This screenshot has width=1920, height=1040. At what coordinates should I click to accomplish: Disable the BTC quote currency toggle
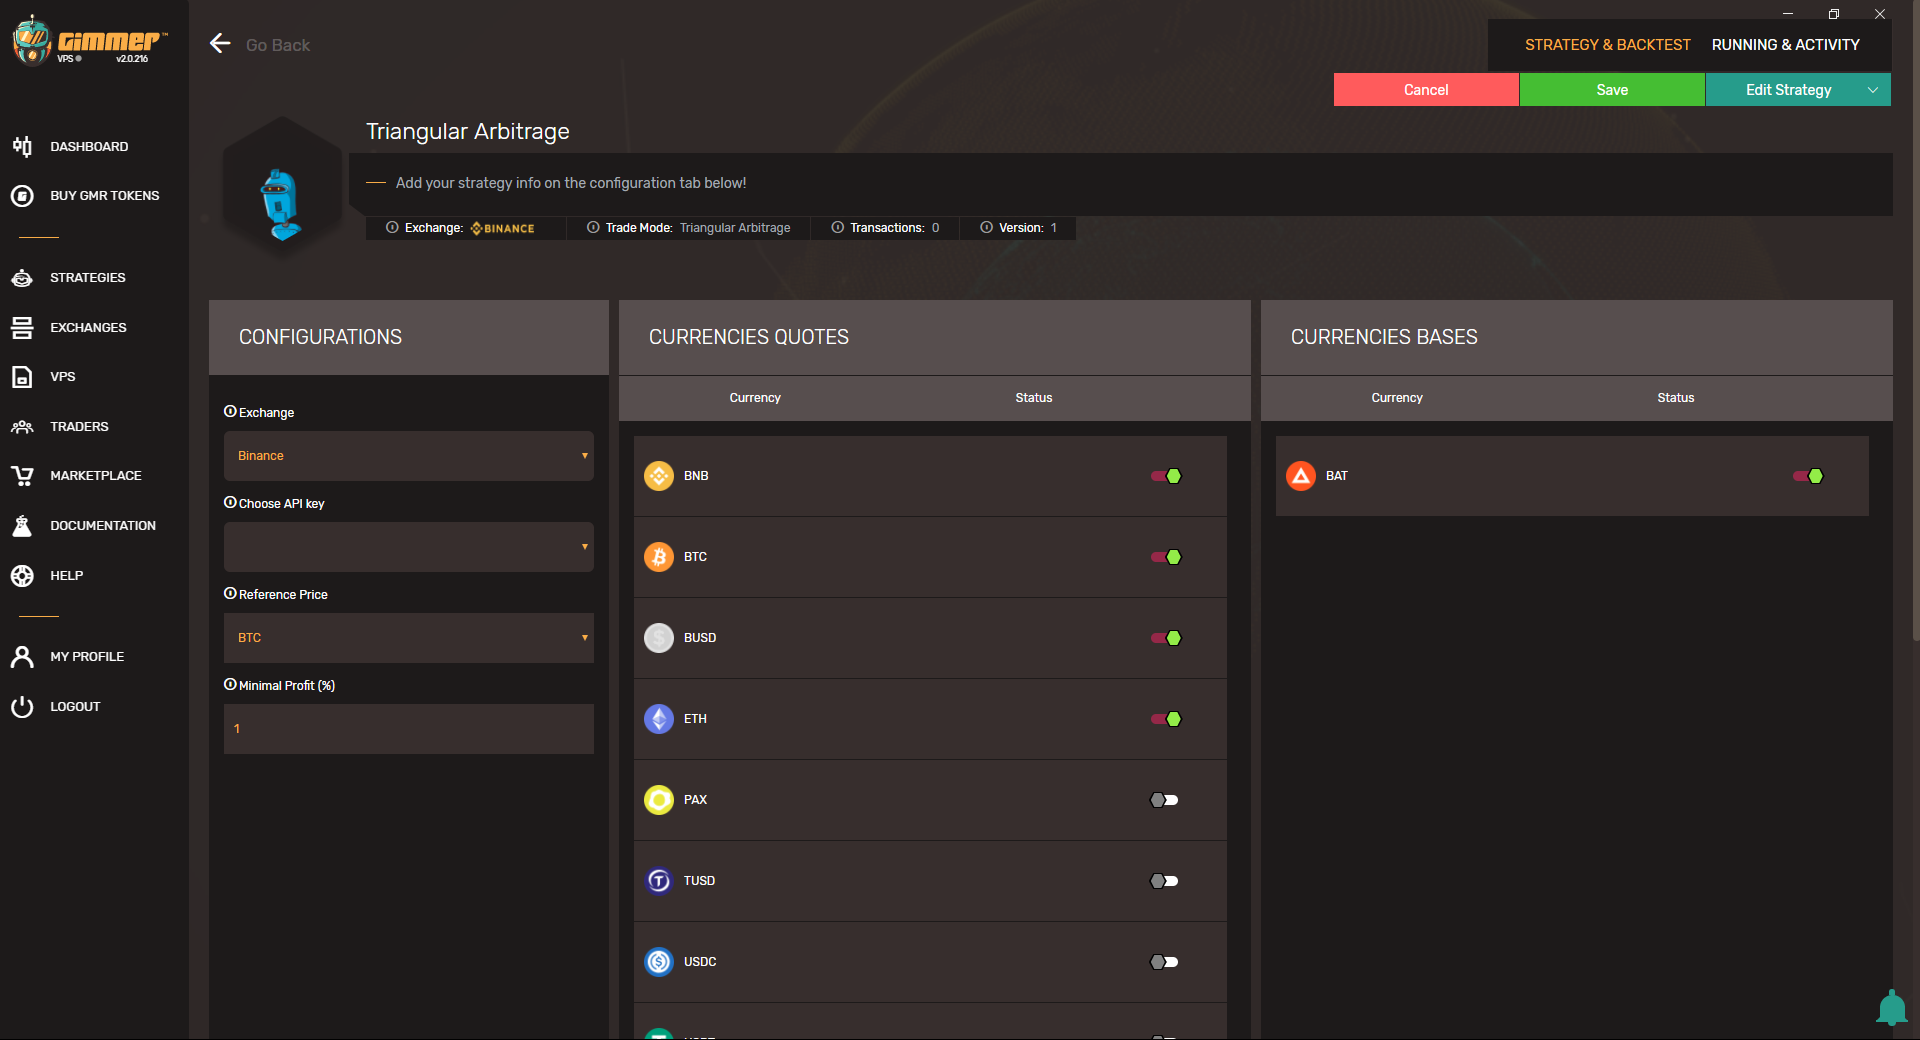[1166, 557]
